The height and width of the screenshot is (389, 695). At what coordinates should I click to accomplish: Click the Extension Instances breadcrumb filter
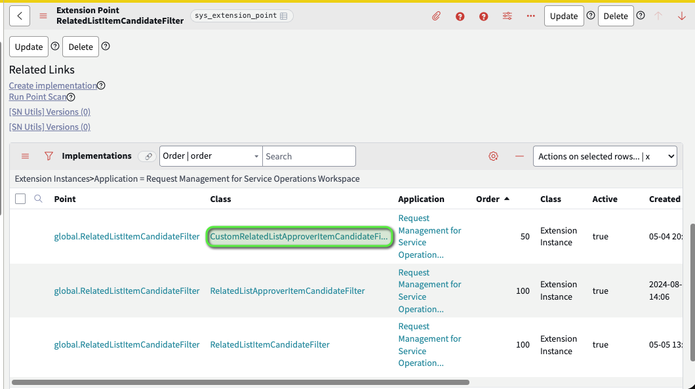pyautogui.click(x=52, y=179)
